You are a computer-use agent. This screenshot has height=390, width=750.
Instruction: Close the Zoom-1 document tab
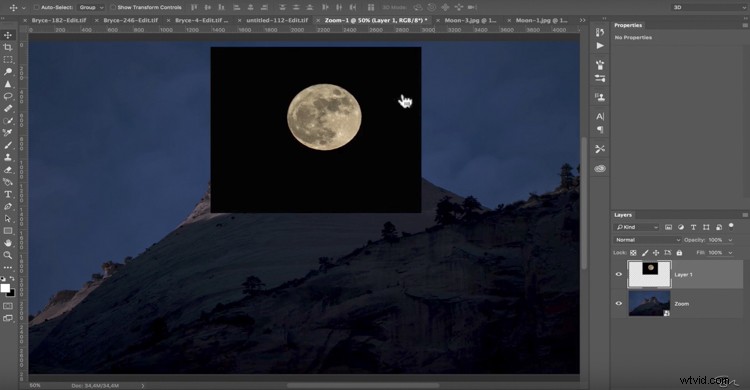click(318, 21)
